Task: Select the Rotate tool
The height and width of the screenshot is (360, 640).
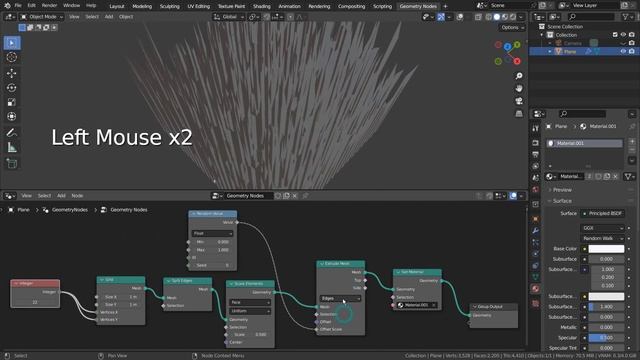Action: pos(12,88)
